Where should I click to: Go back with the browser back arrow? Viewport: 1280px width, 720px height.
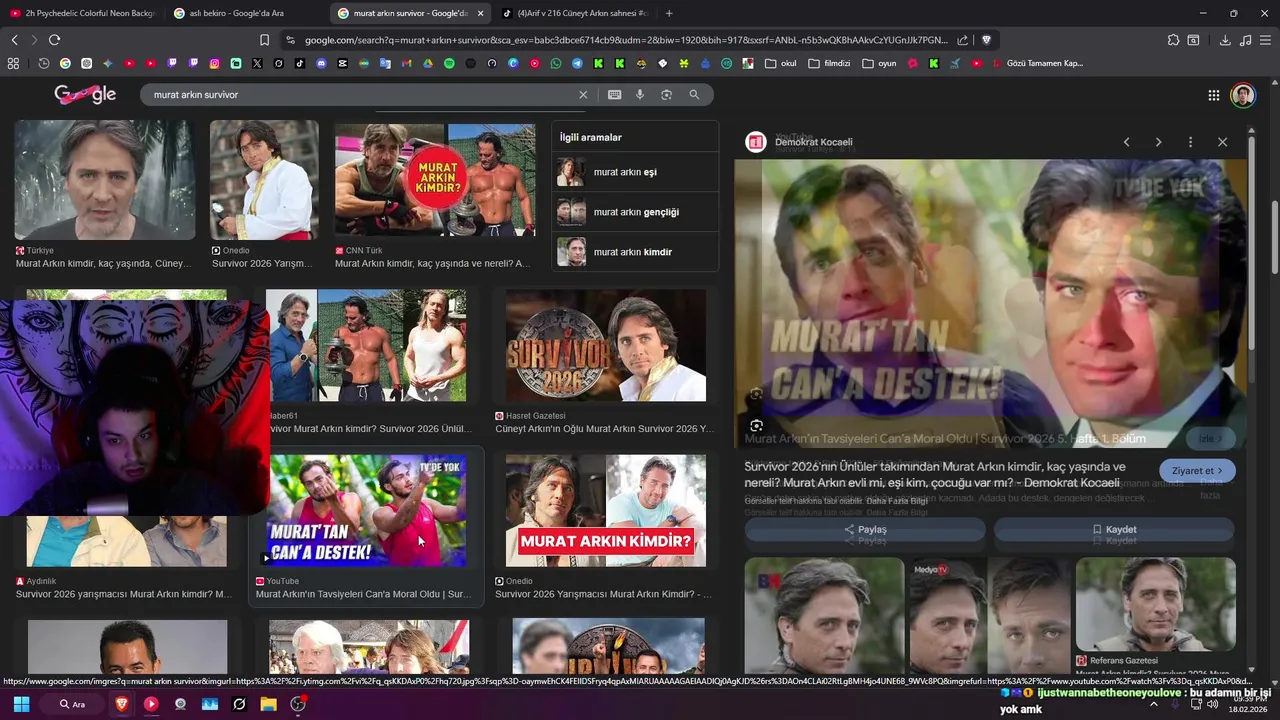tap(14, 40)
